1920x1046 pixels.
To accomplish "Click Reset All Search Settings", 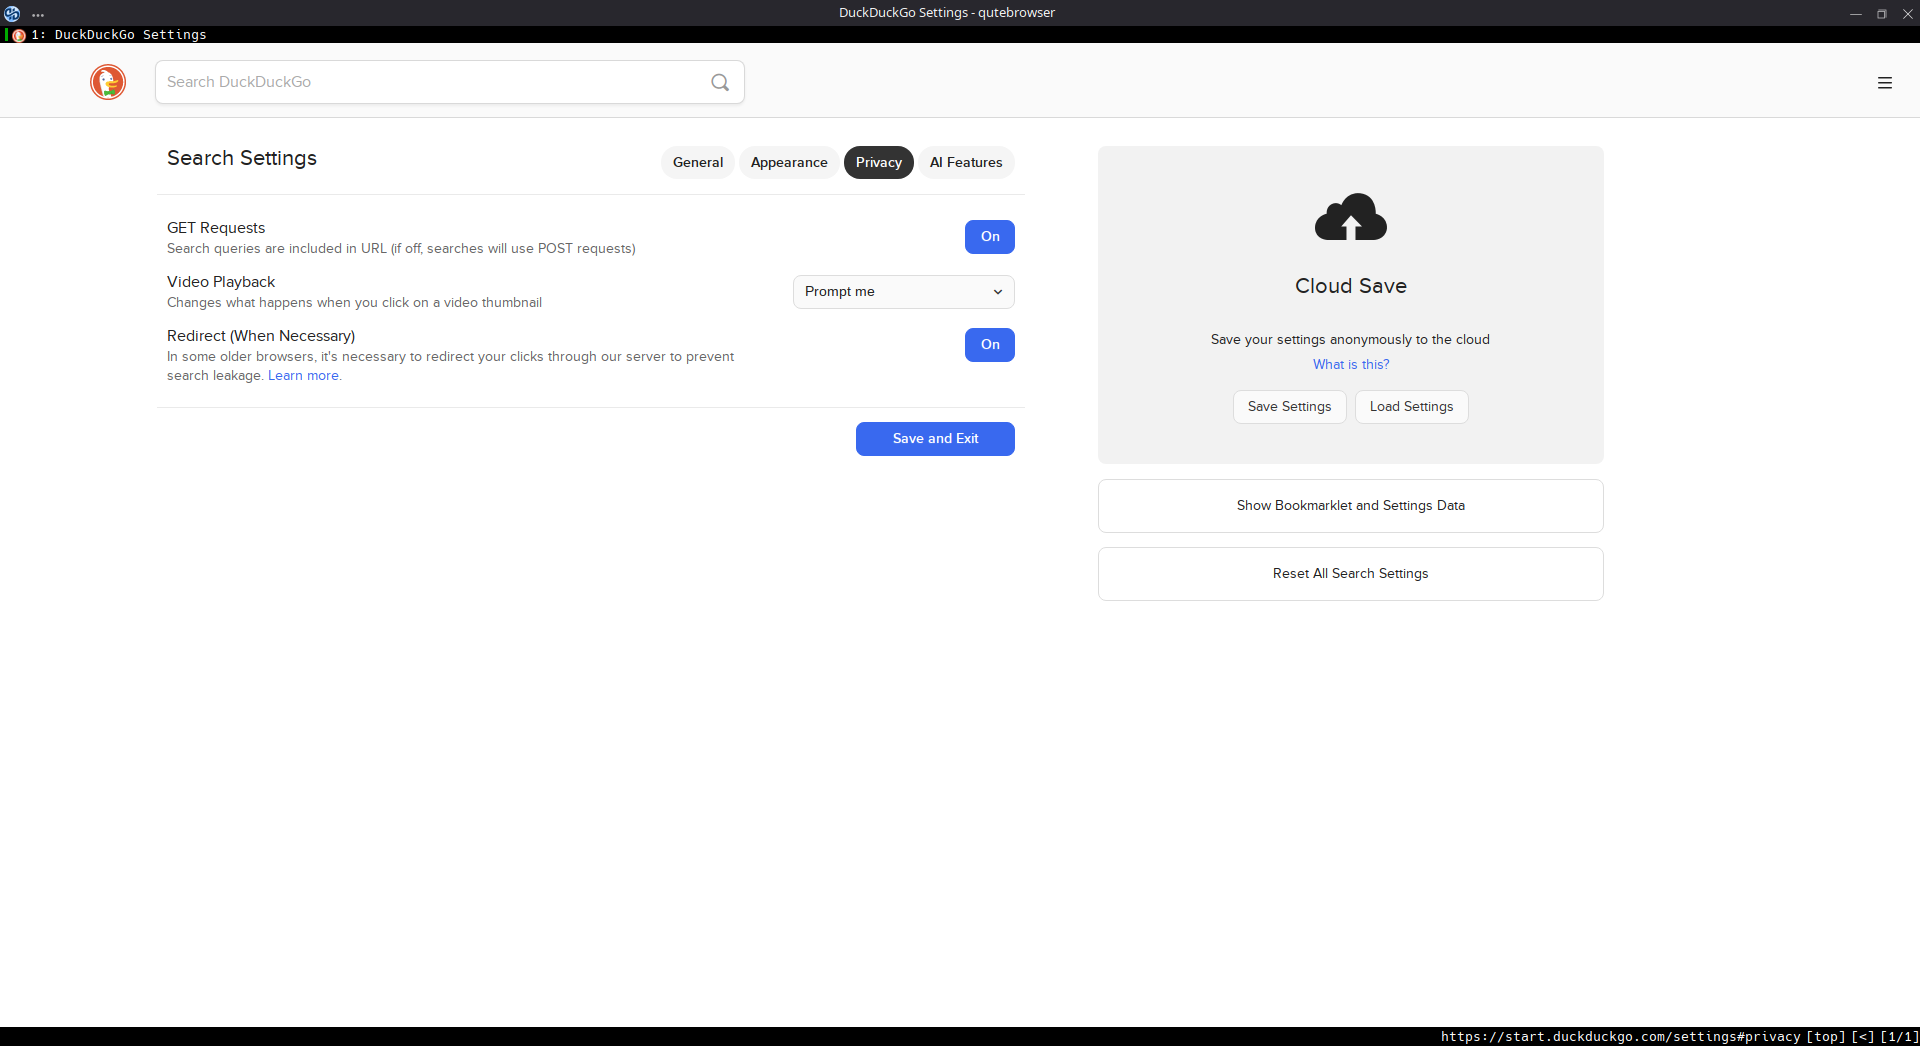I will click(x=1351, y=574).
